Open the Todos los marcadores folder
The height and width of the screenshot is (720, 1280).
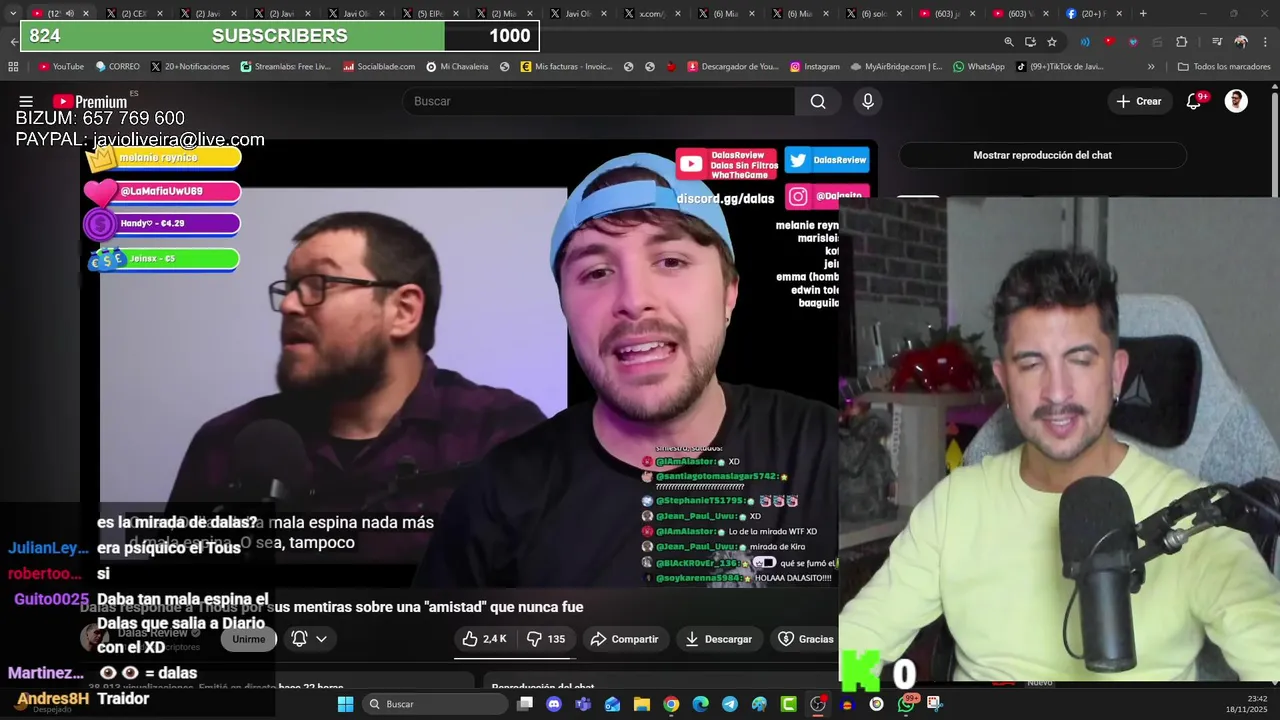click(x=1224, y=67)
